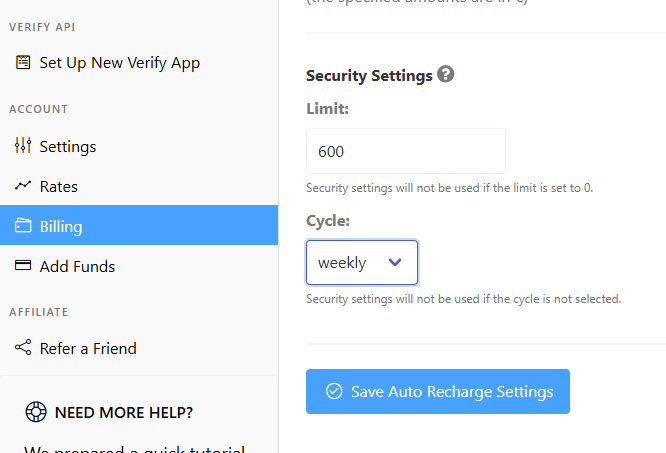Click the NEED MORE HELP? heading
The height and width of the screenshot is (453, 666).
pyautogui.click(x=124, y=413)
